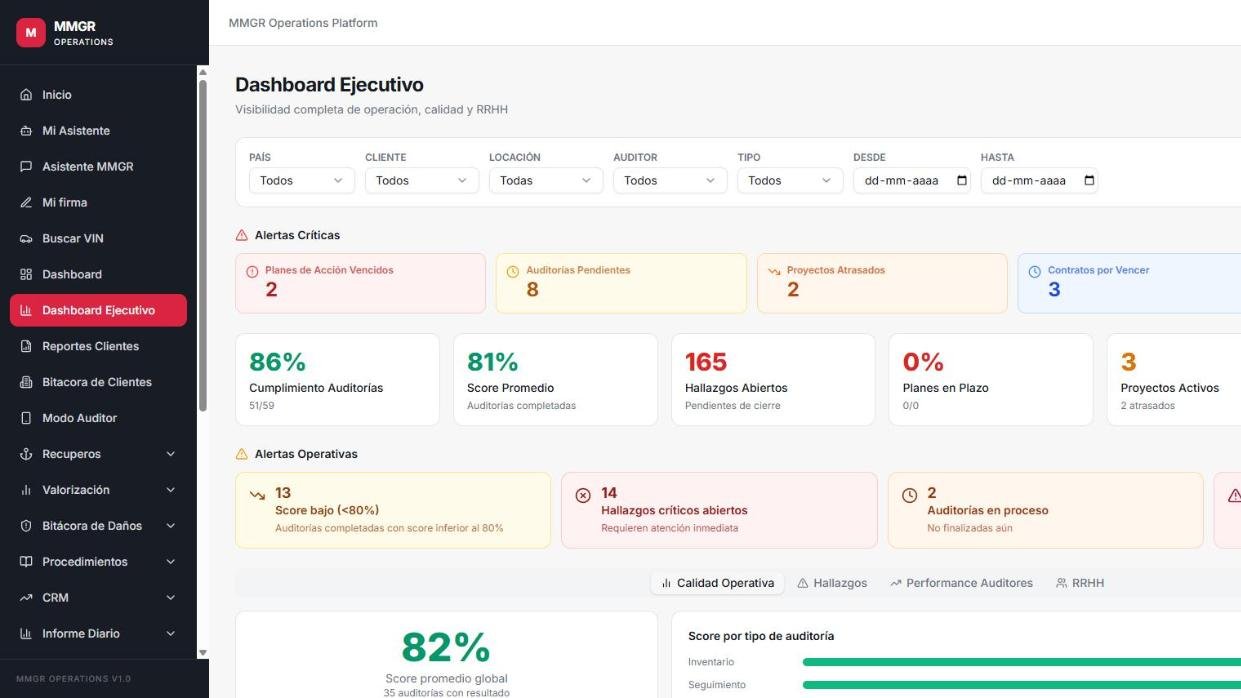The image size is (1241, 698).
Task: Open the Contratos por Vencer alert card
Action: (x=1130, y=283)
